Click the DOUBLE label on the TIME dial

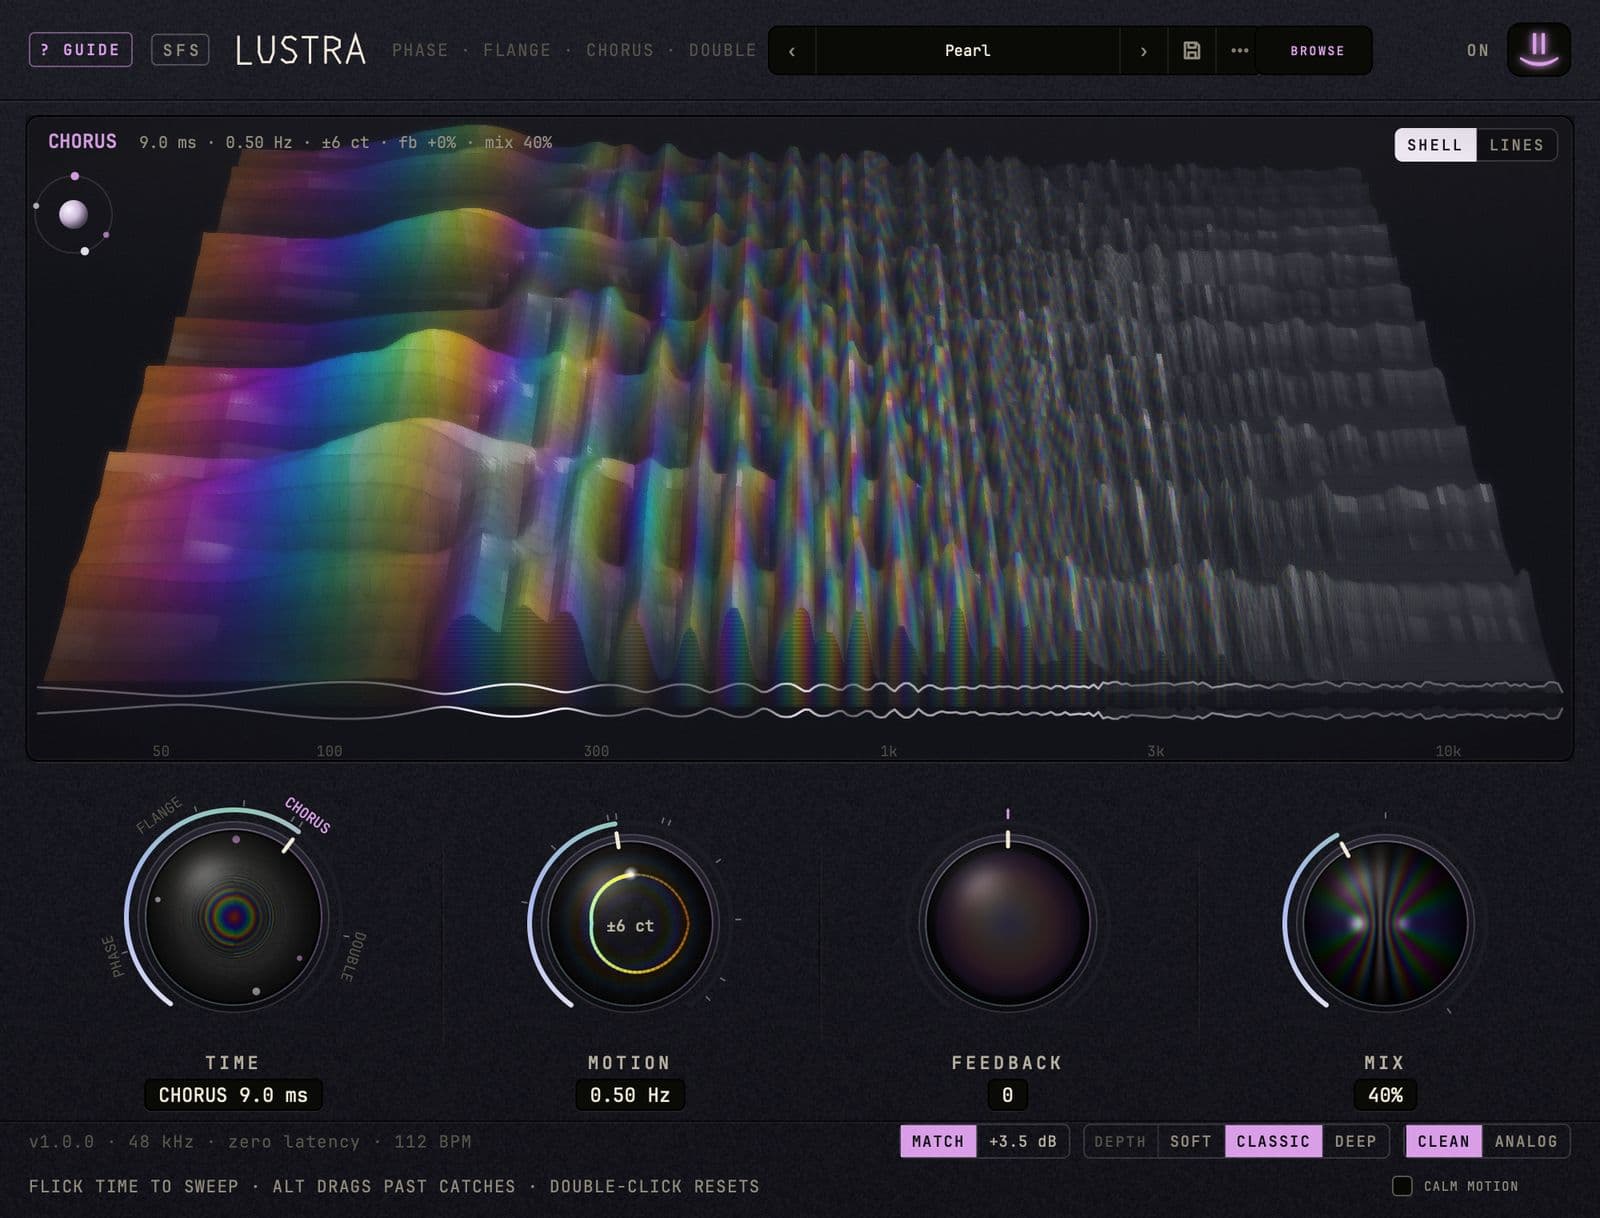click(x=354, y=957)
